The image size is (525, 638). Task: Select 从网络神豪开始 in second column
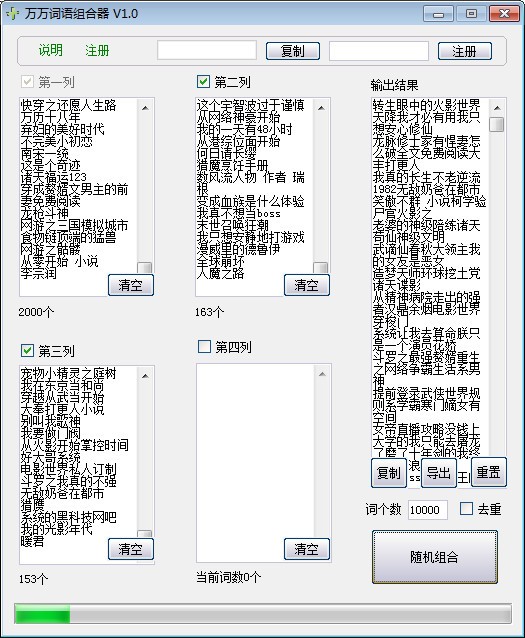click(x=238, y=118)
